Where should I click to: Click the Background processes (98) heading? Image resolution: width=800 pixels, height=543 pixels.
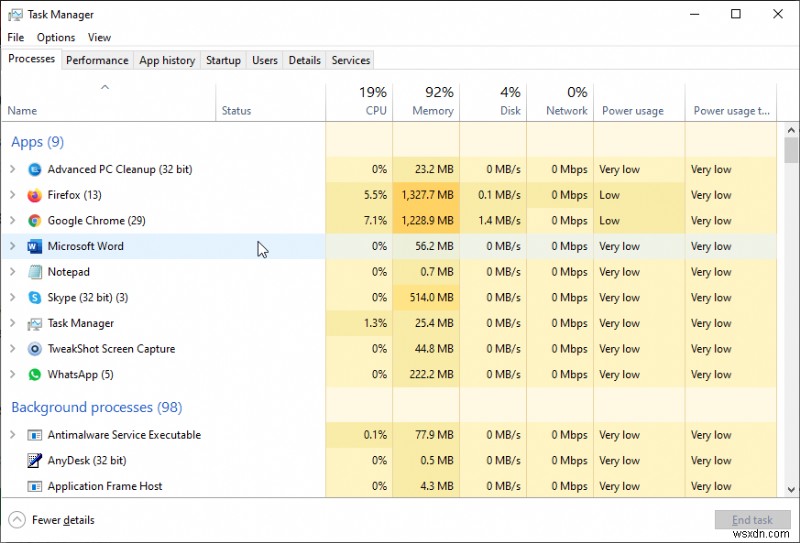tap(96, 407)
